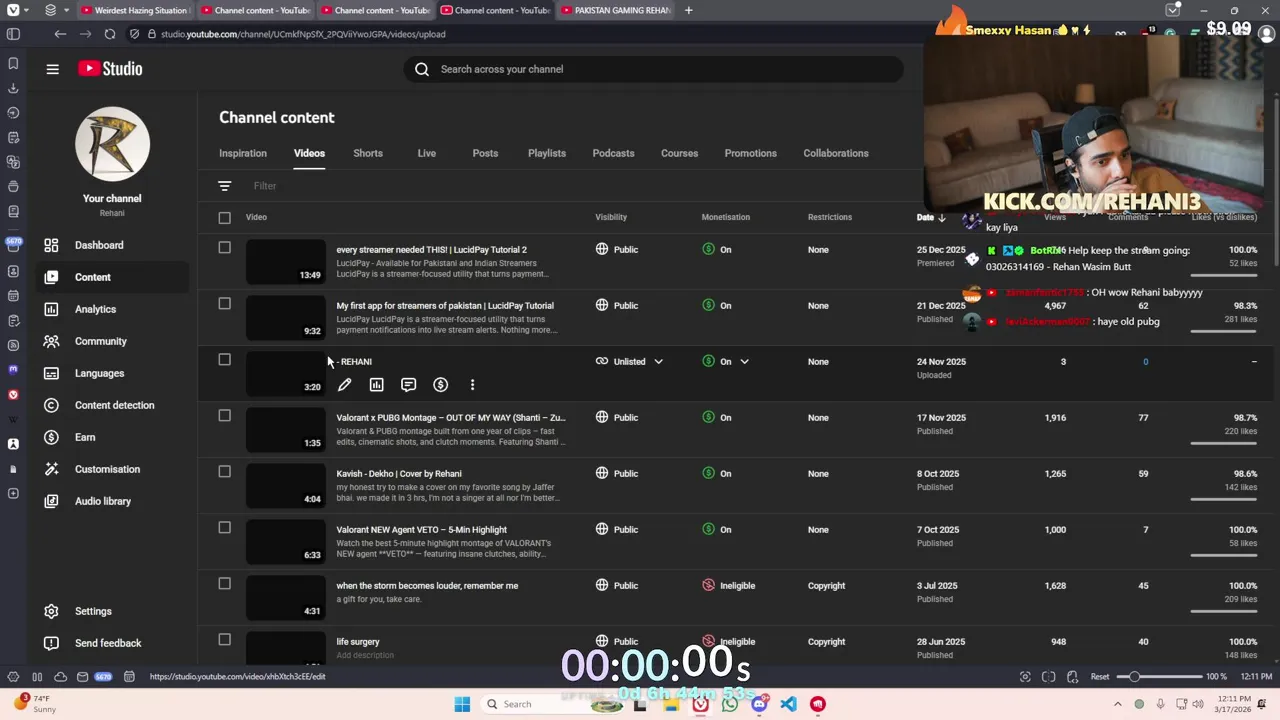This screenshot has width=1280, height=720.
Task: Go back with browser back arrow
Action: [60, 34]
